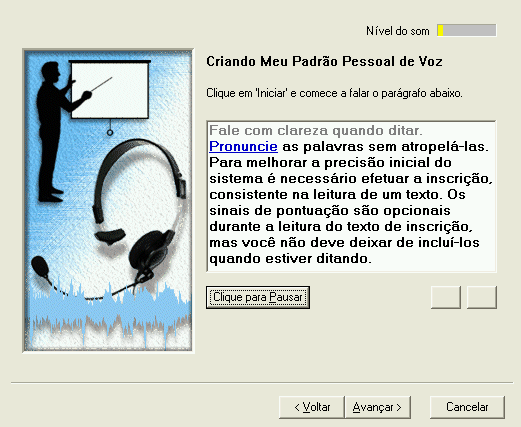Click the highlighted word Pronuncie
The image size is (521, 427).
243,146
